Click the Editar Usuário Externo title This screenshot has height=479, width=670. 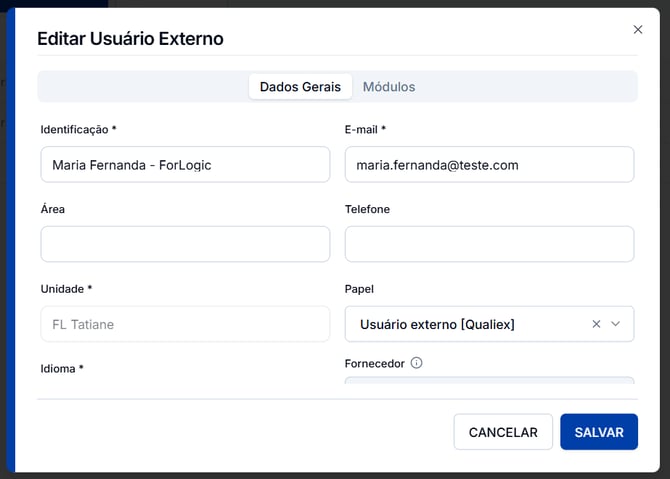130,38
